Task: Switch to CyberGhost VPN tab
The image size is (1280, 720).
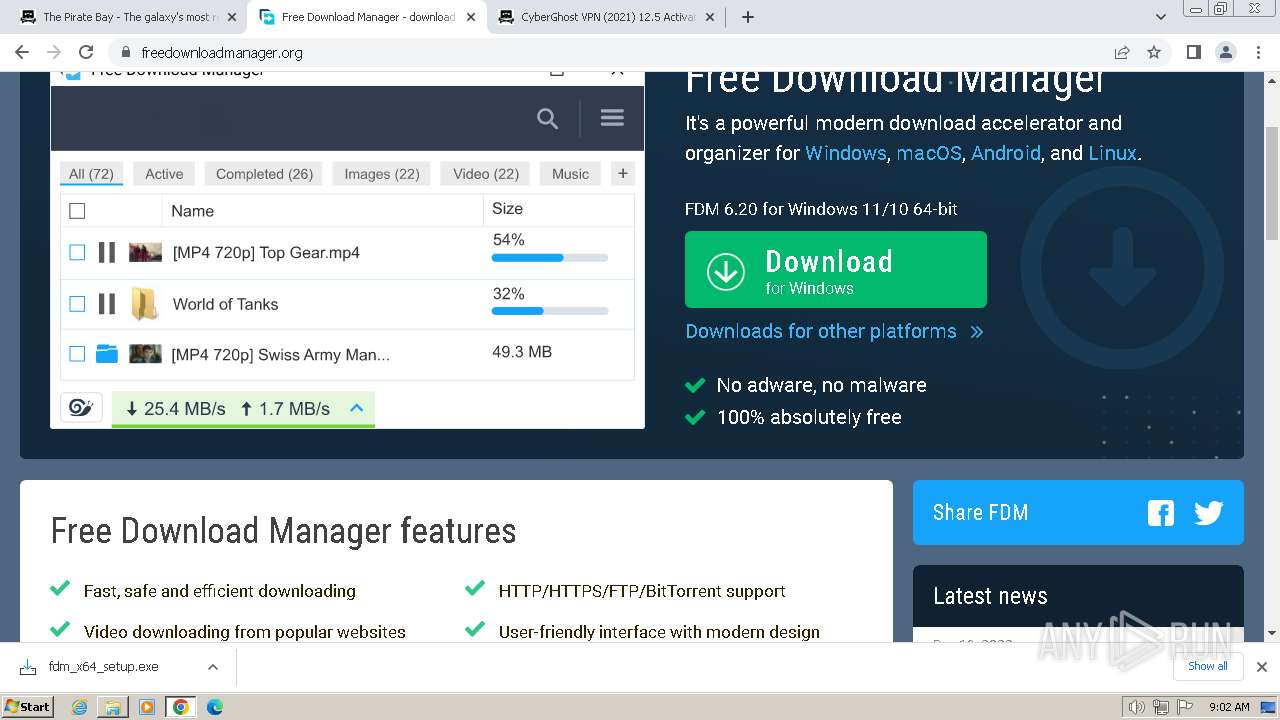Action: click(x=607, y=17)
